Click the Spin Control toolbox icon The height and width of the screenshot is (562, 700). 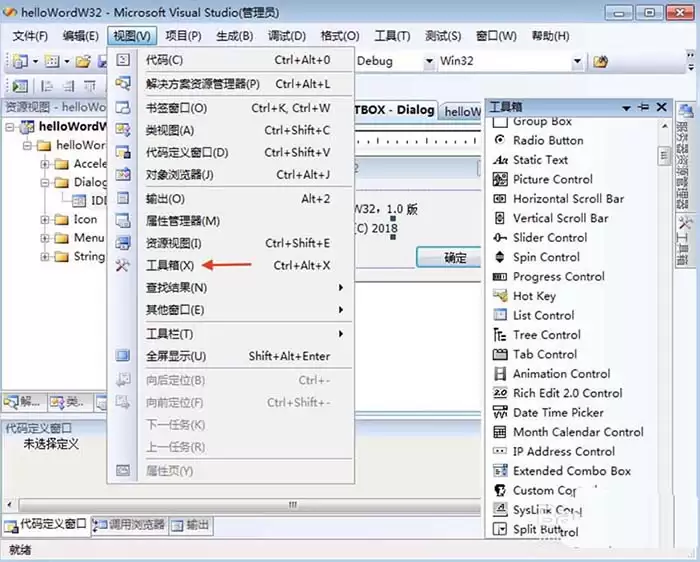[x=501, y=257]
